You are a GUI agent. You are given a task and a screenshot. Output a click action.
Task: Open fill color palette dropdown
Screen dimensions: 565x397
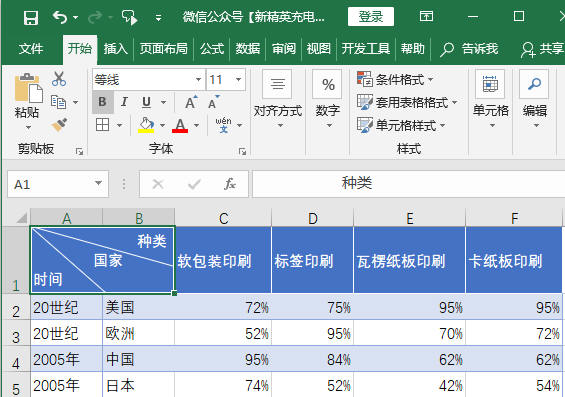162,125
